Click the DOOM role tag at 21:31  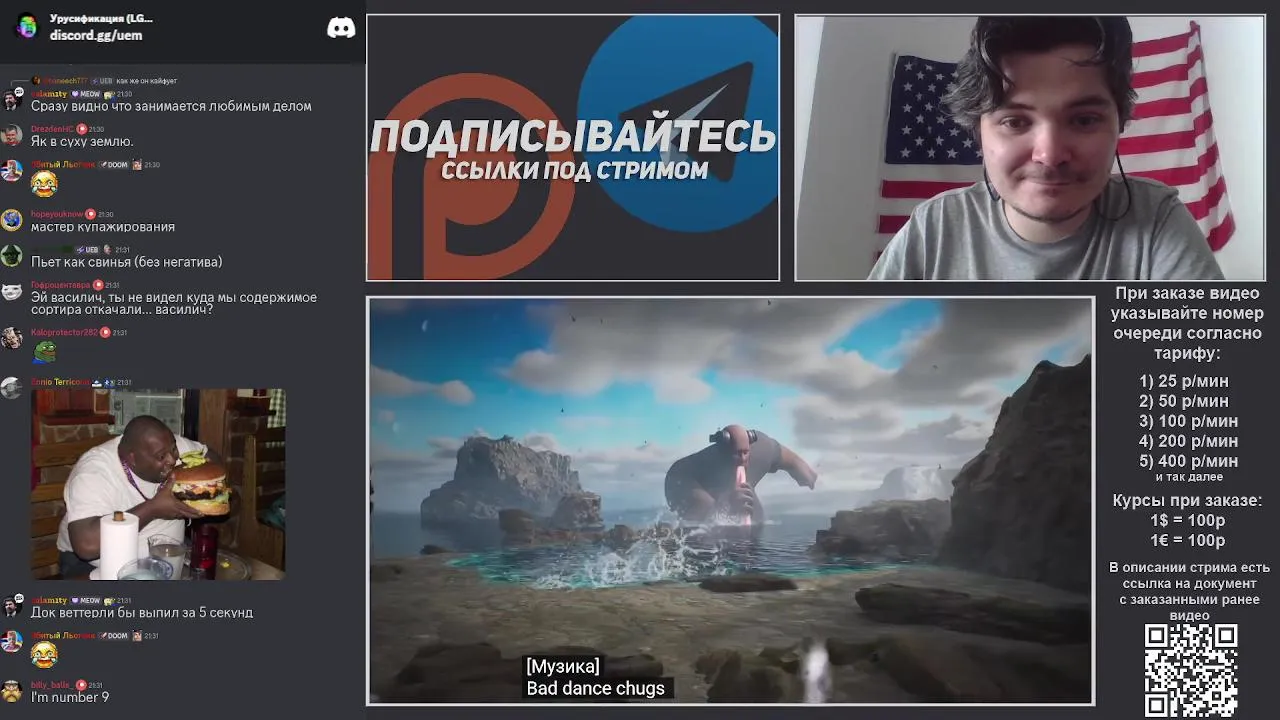coord(114,636)
